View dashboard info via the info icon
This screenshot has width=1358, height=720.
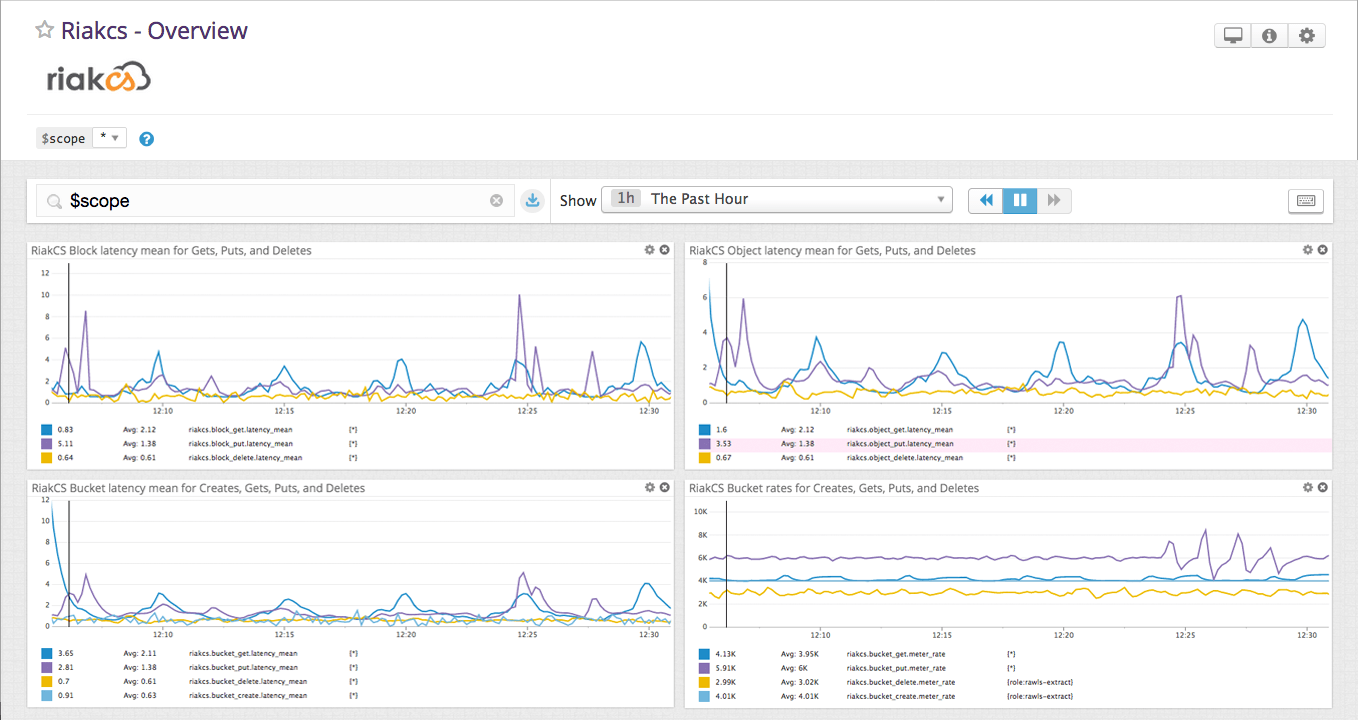pos(1269,34)
